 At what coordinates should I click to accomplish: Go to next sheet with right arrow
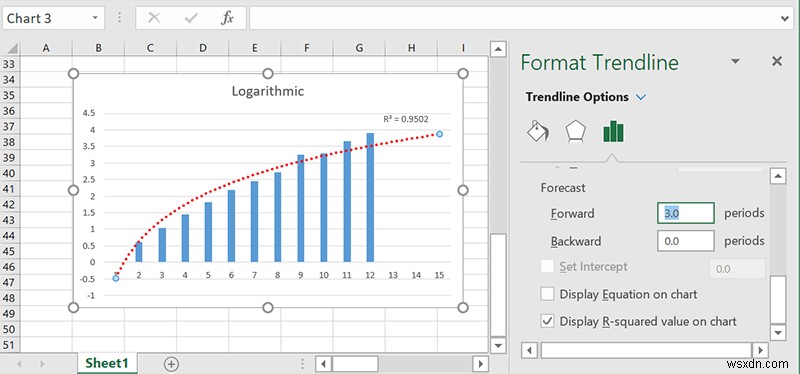[42, 364]
